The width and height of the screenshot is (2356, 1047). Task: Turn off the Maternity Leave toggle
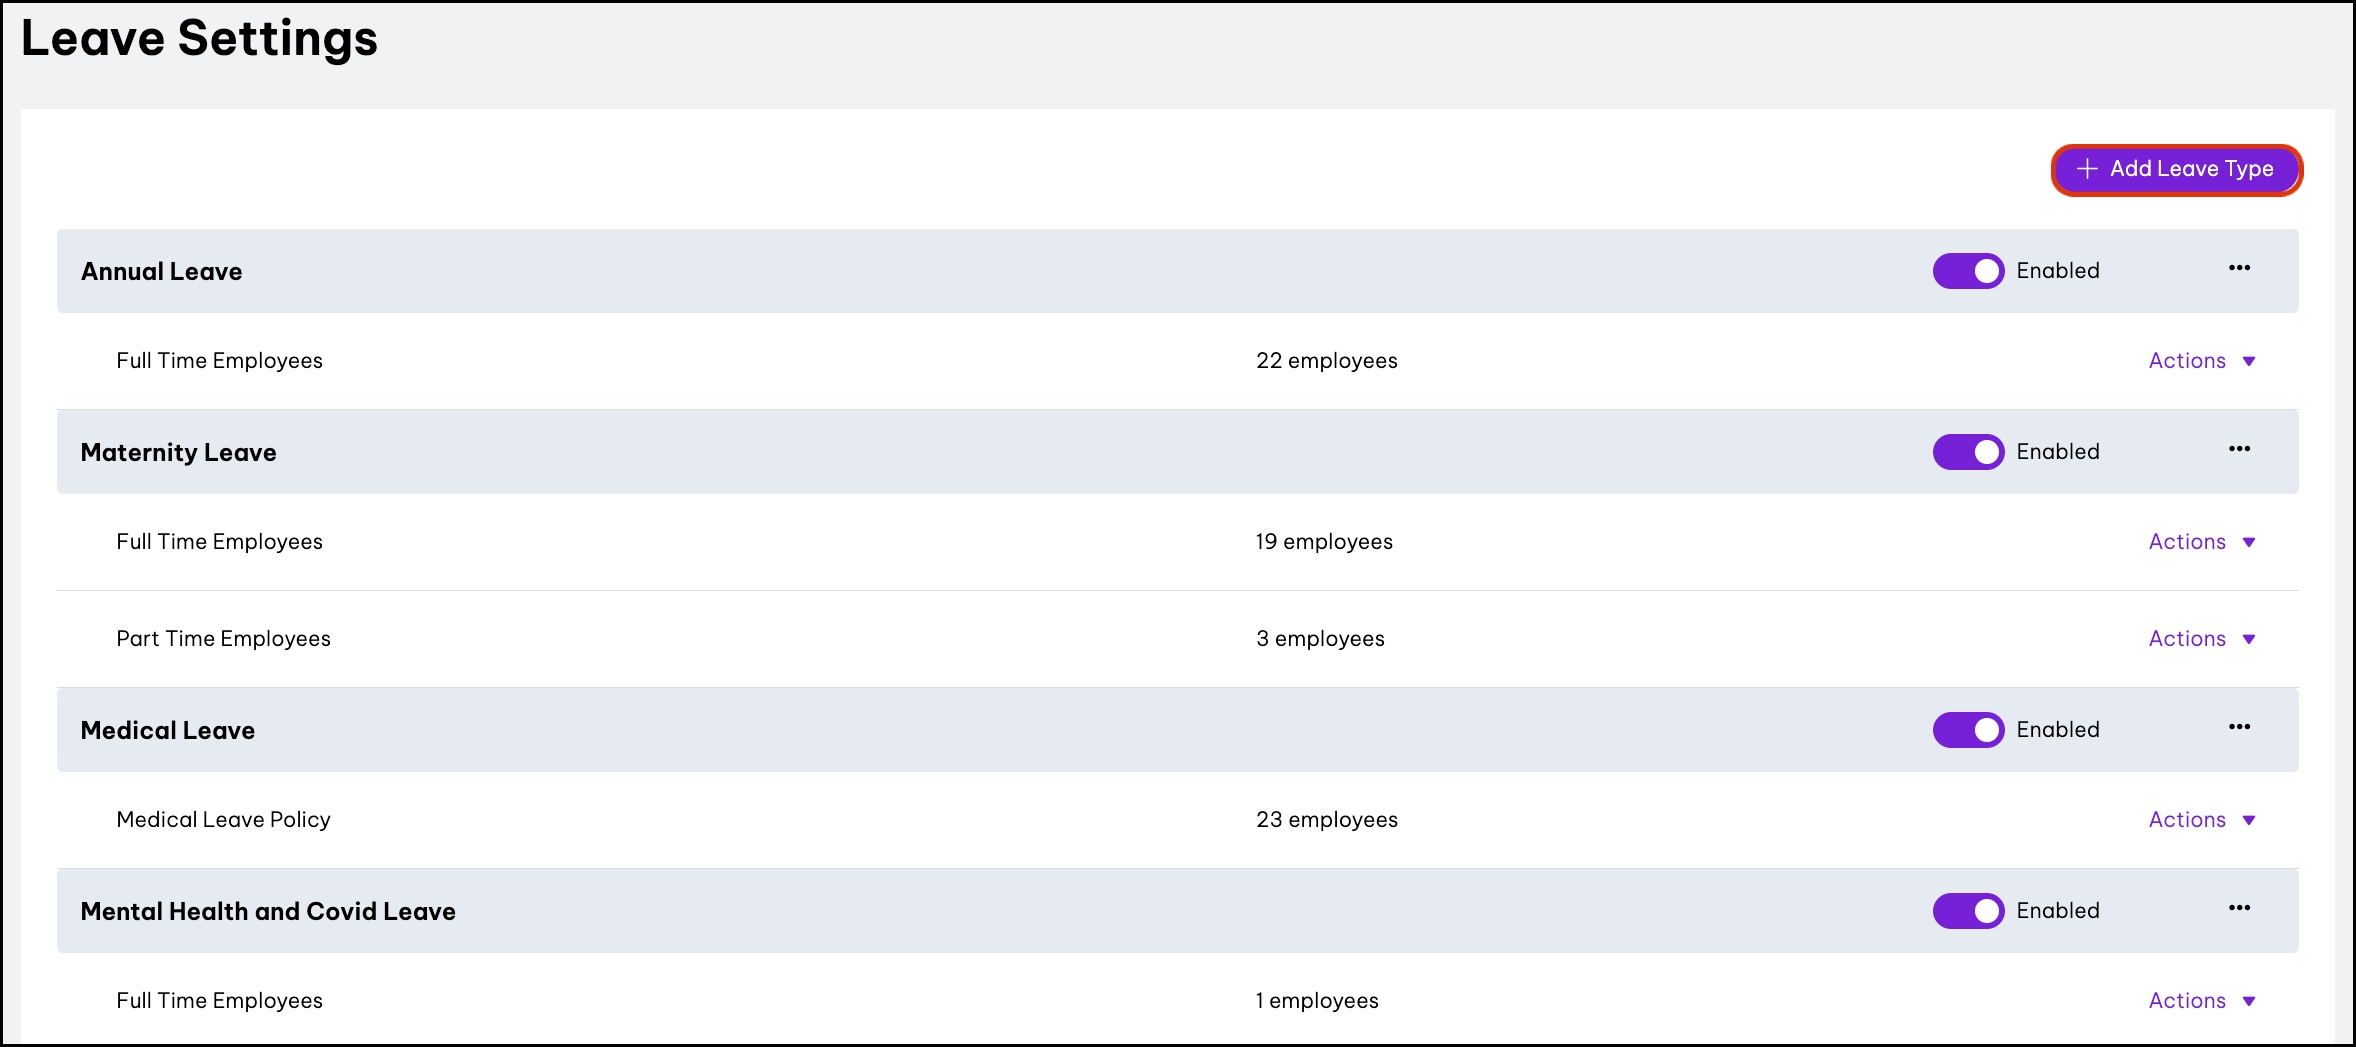pyautogui.click(x=1968, y=452)
